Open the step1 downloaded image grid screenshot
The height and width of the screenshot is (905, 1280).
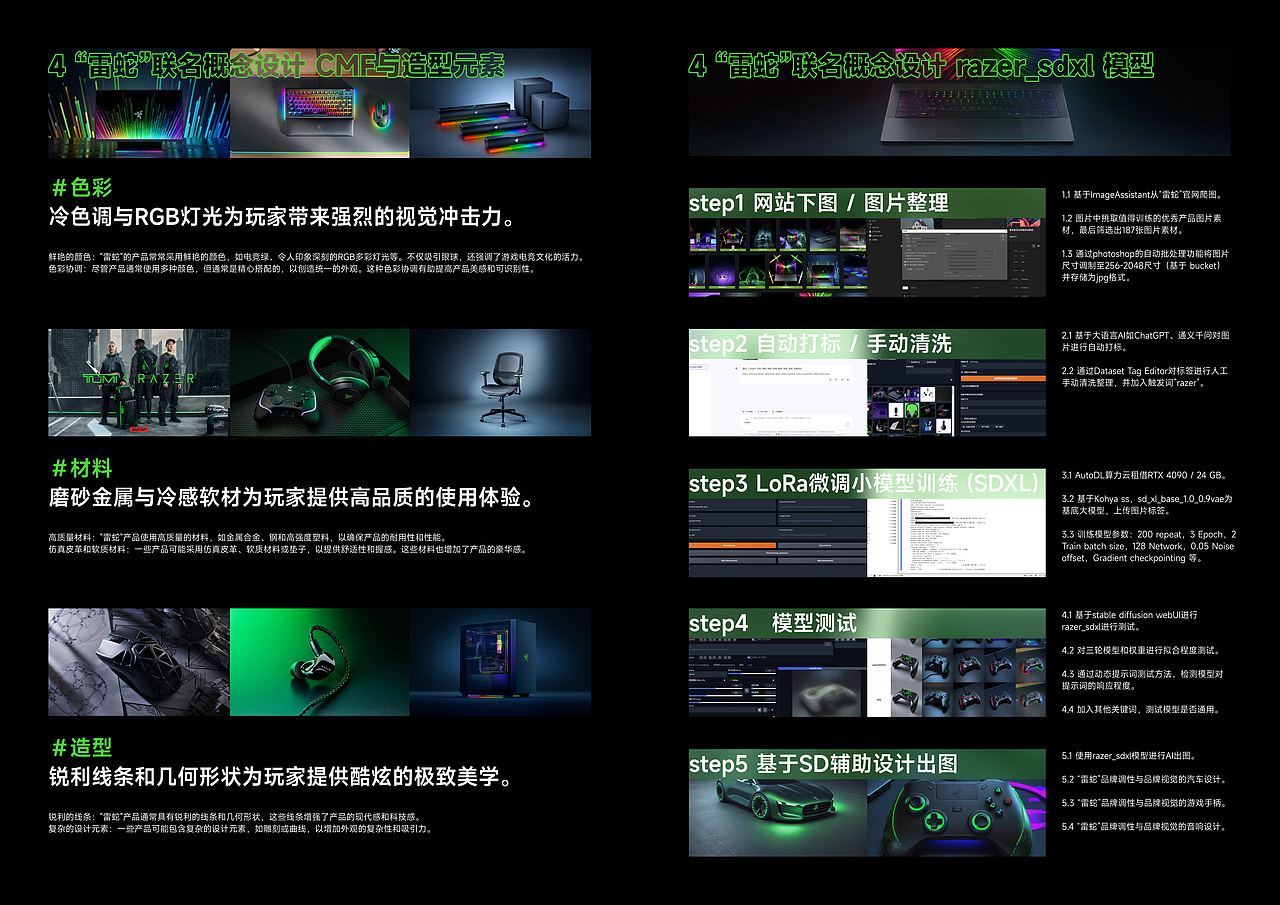pos(778,258)
